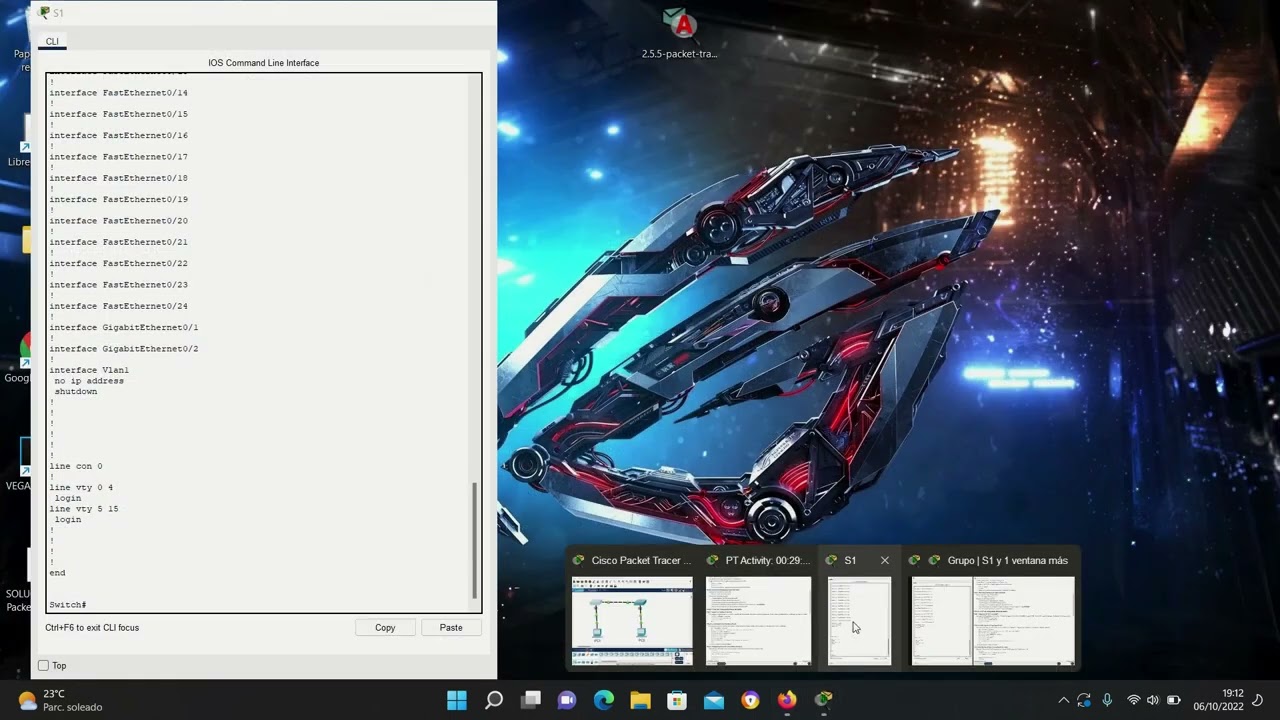Click the Paste button in the CLI
Viewport: 1280px width, 720px height.
[451, 627]
